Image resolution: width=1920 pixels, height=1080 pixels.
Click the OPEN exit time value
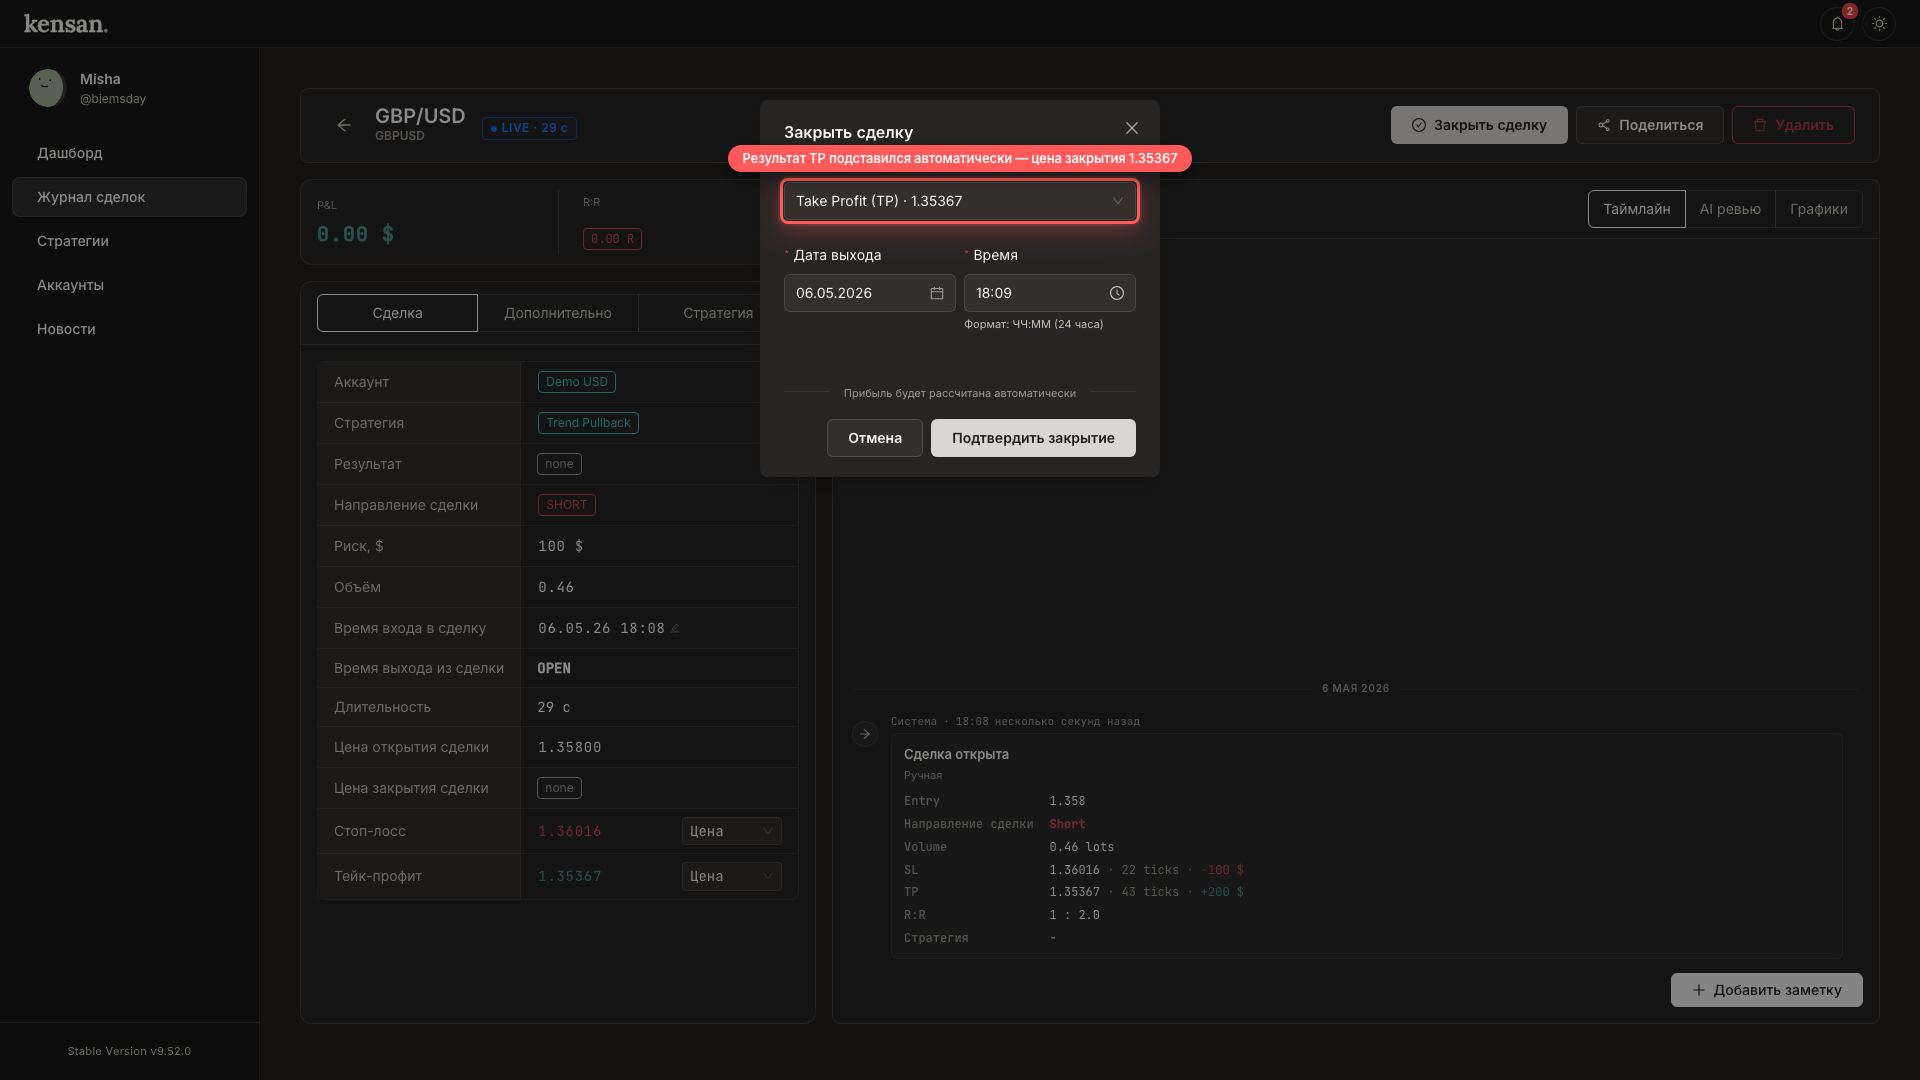pos(554,668)
